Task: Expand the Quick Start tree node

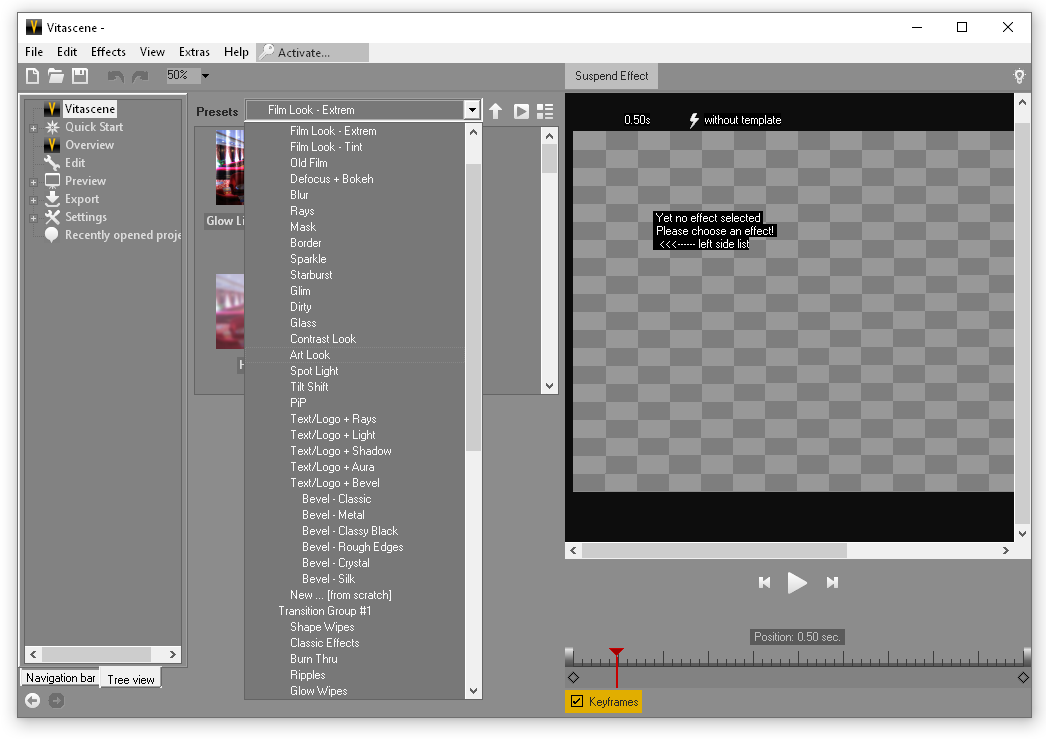Action: click(33, 128)
